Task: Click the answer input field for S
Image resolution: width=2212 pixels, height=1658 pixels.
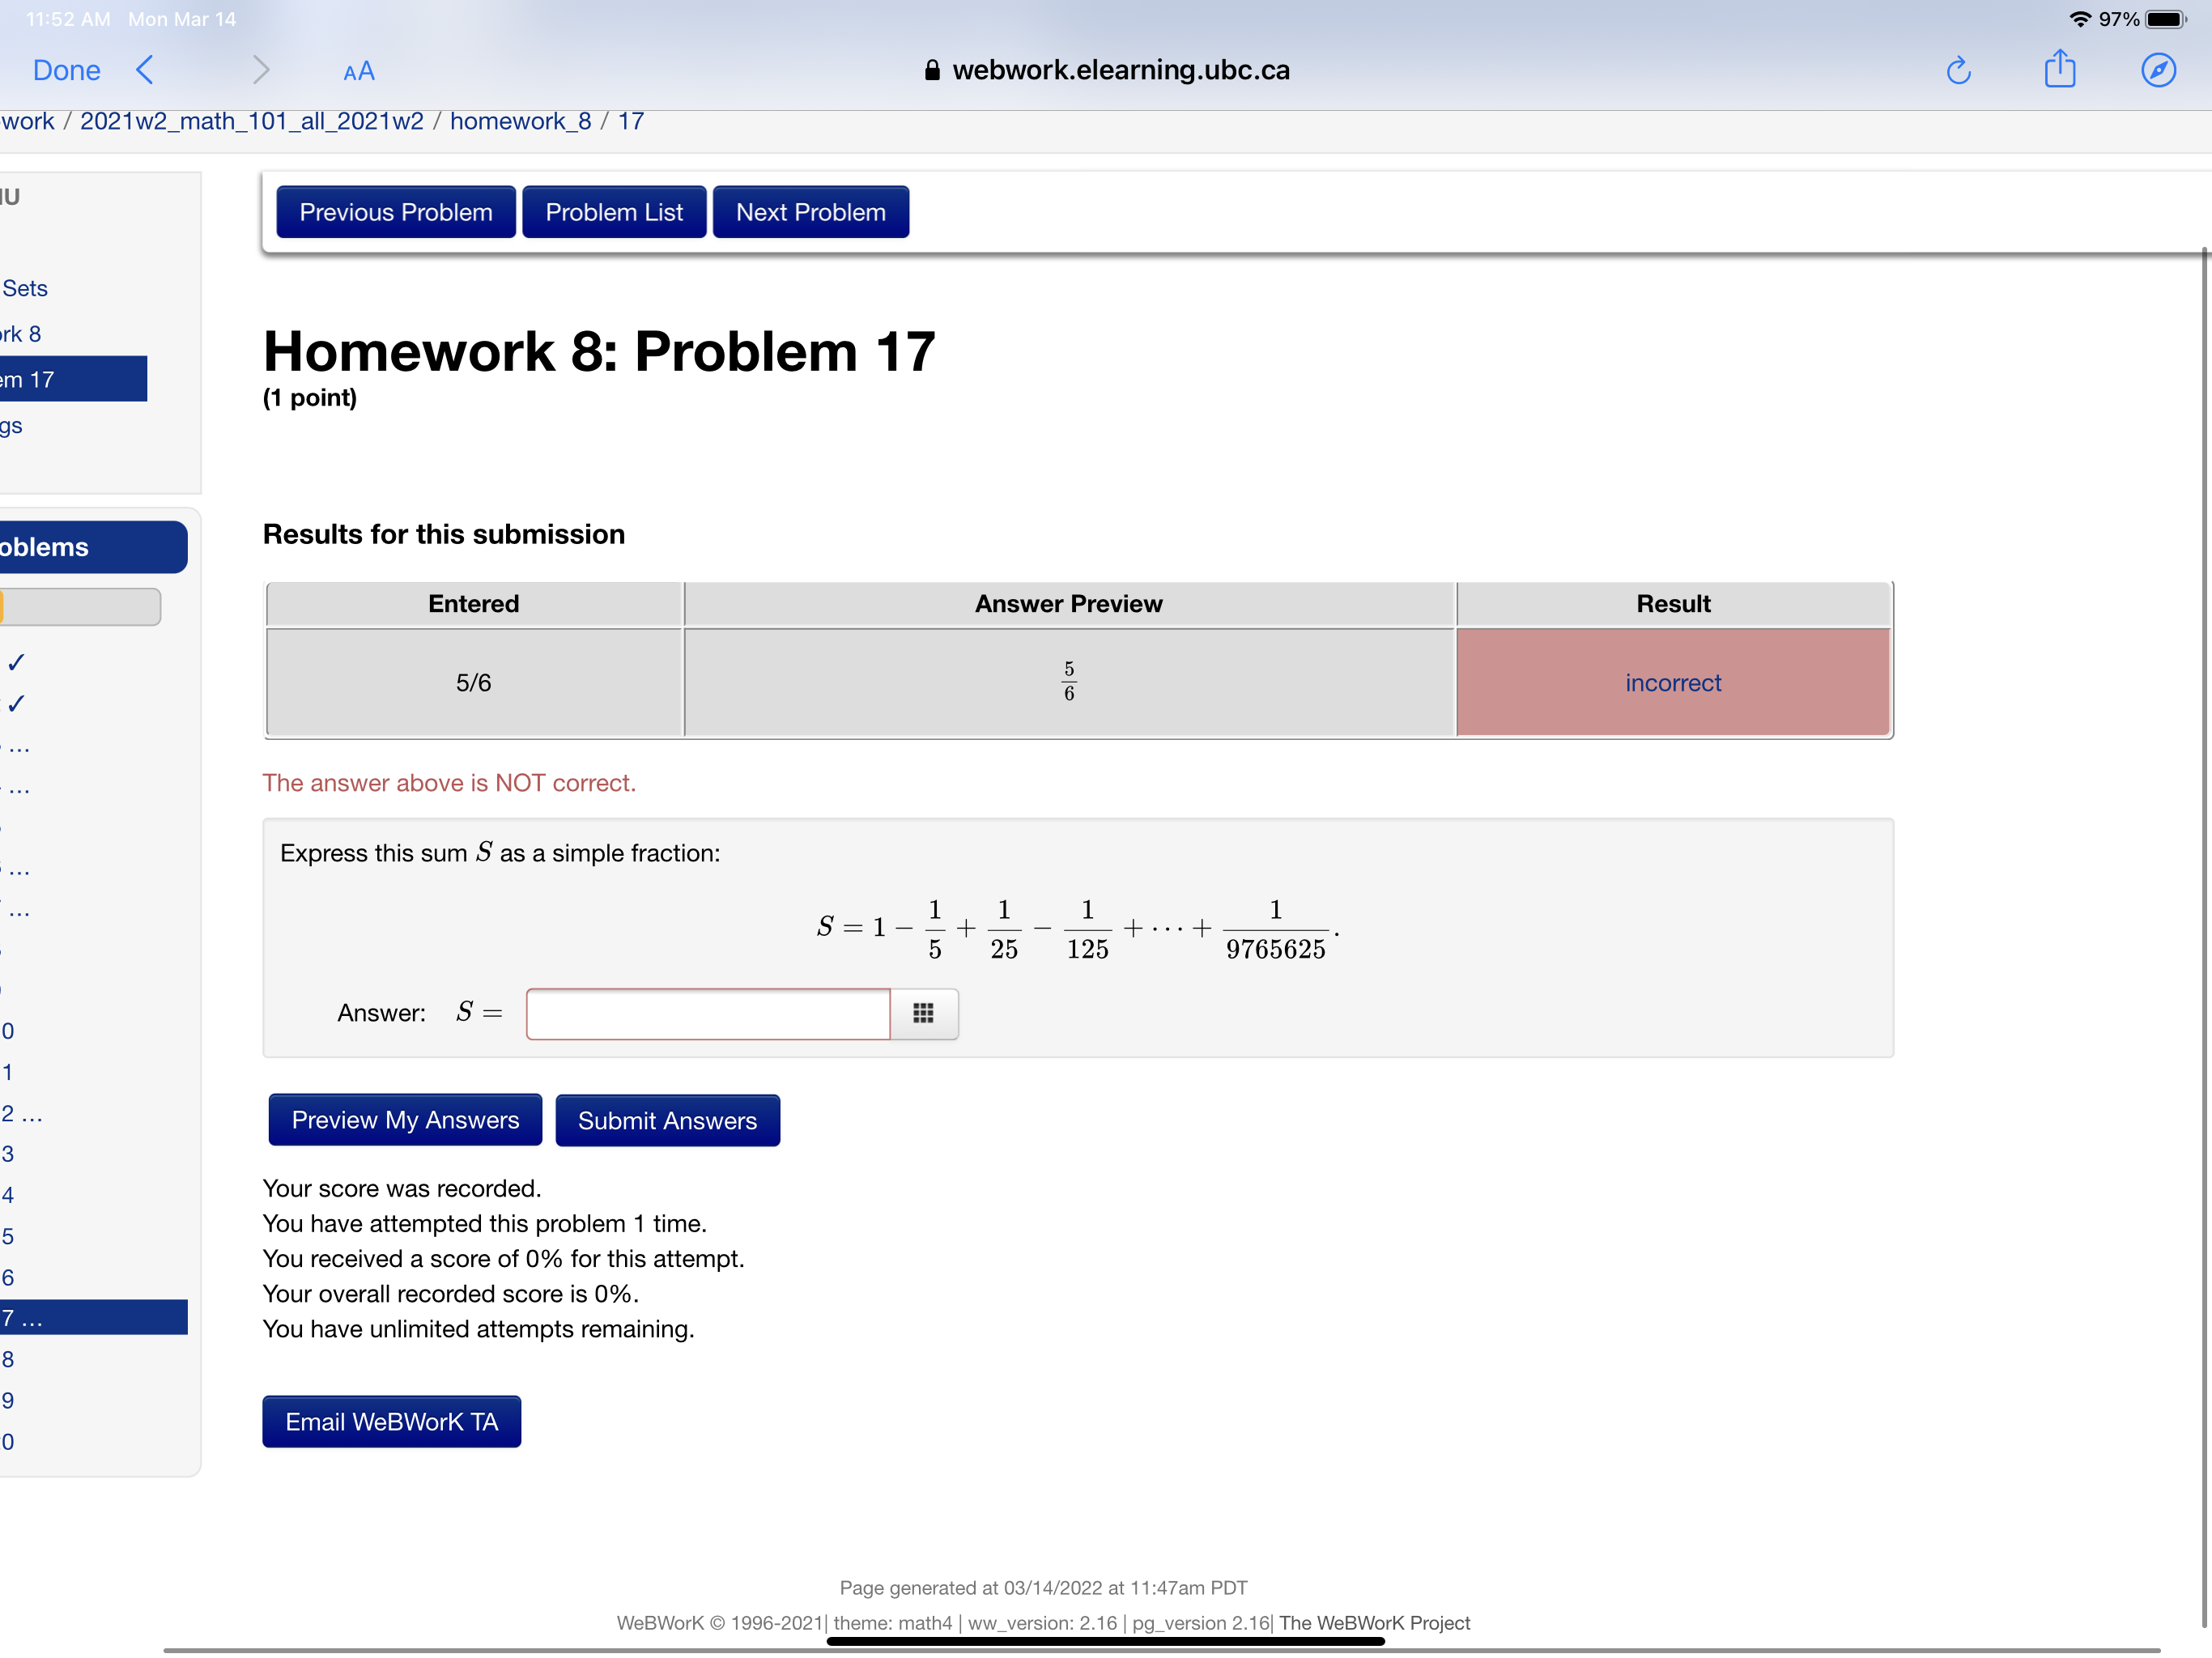Action: click(708, 1013)
